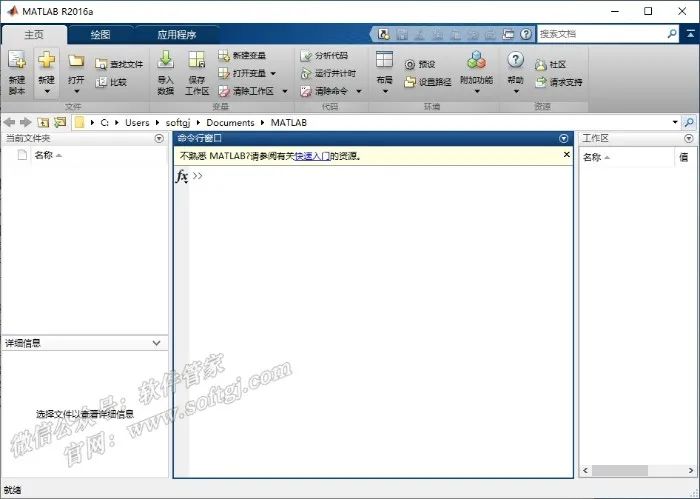
Task: Click Workspace horizontal scrollbar left arrow
Action: click(586, 470)
